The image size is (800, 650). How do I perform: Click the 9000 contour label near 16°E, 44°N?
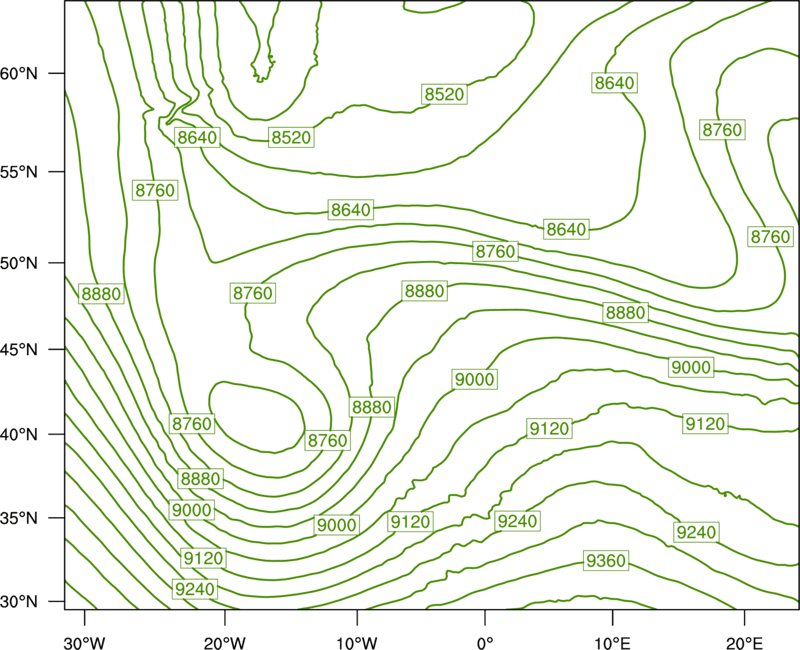691,367
